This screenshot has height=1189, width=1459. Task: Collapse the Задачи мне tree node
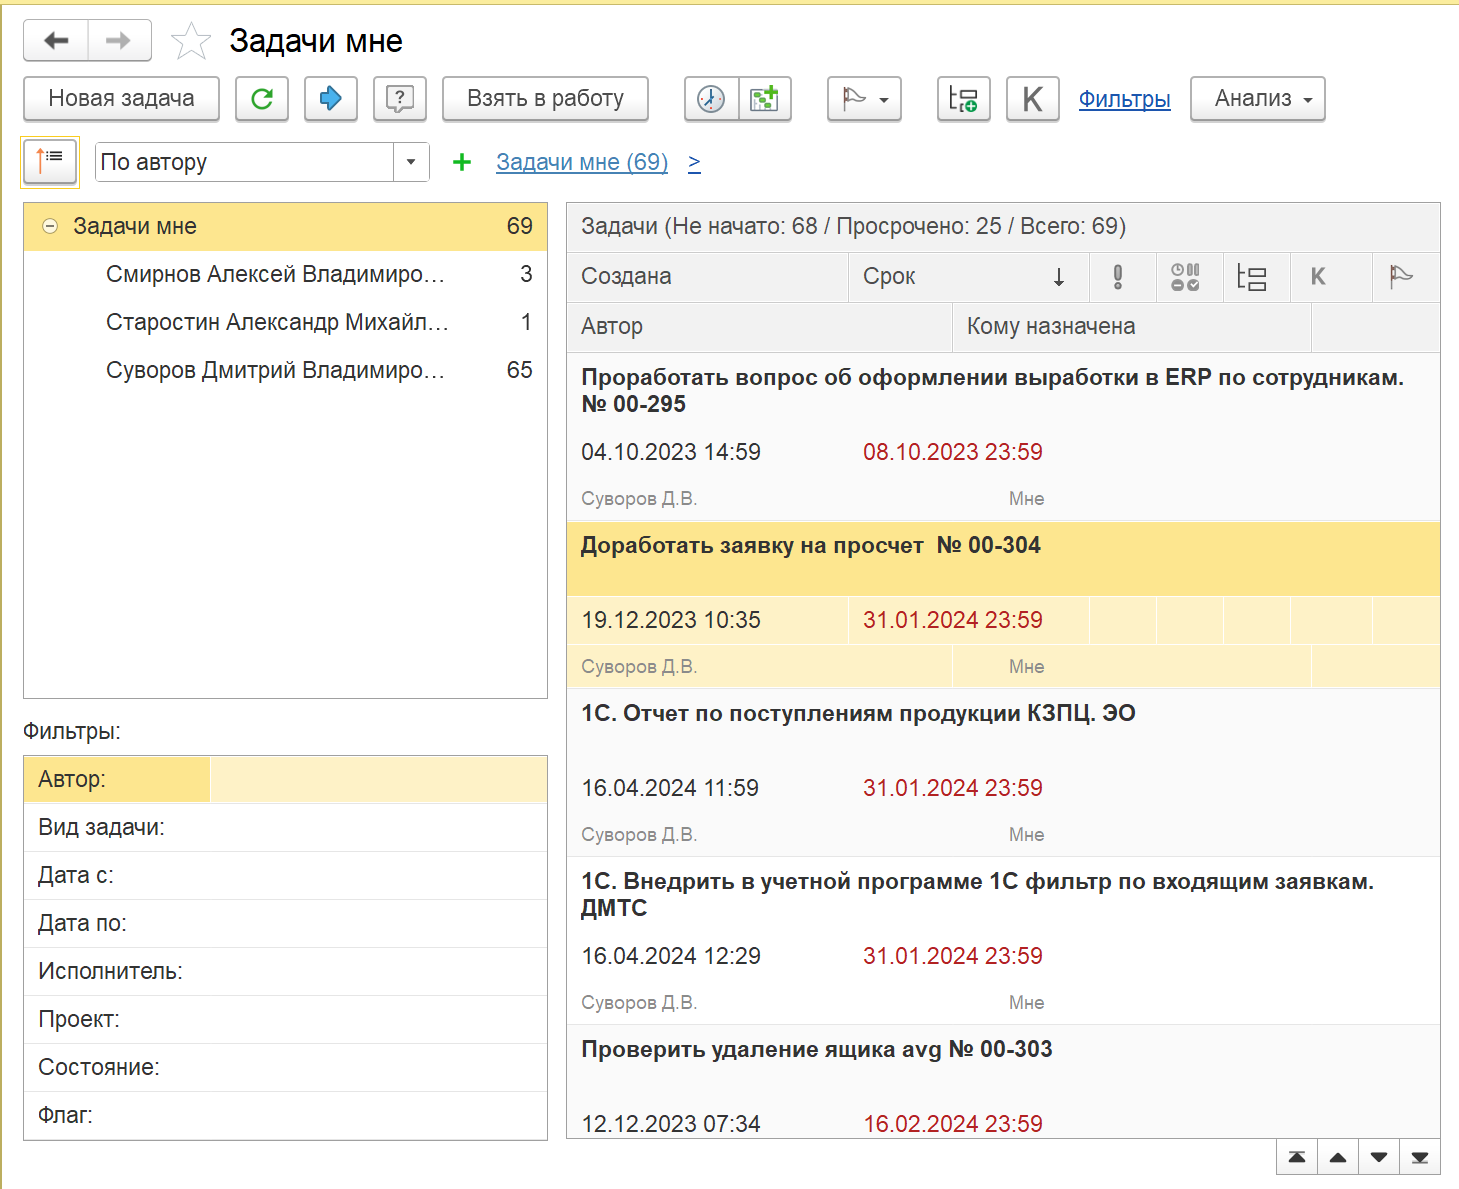(x=50, y=226)
